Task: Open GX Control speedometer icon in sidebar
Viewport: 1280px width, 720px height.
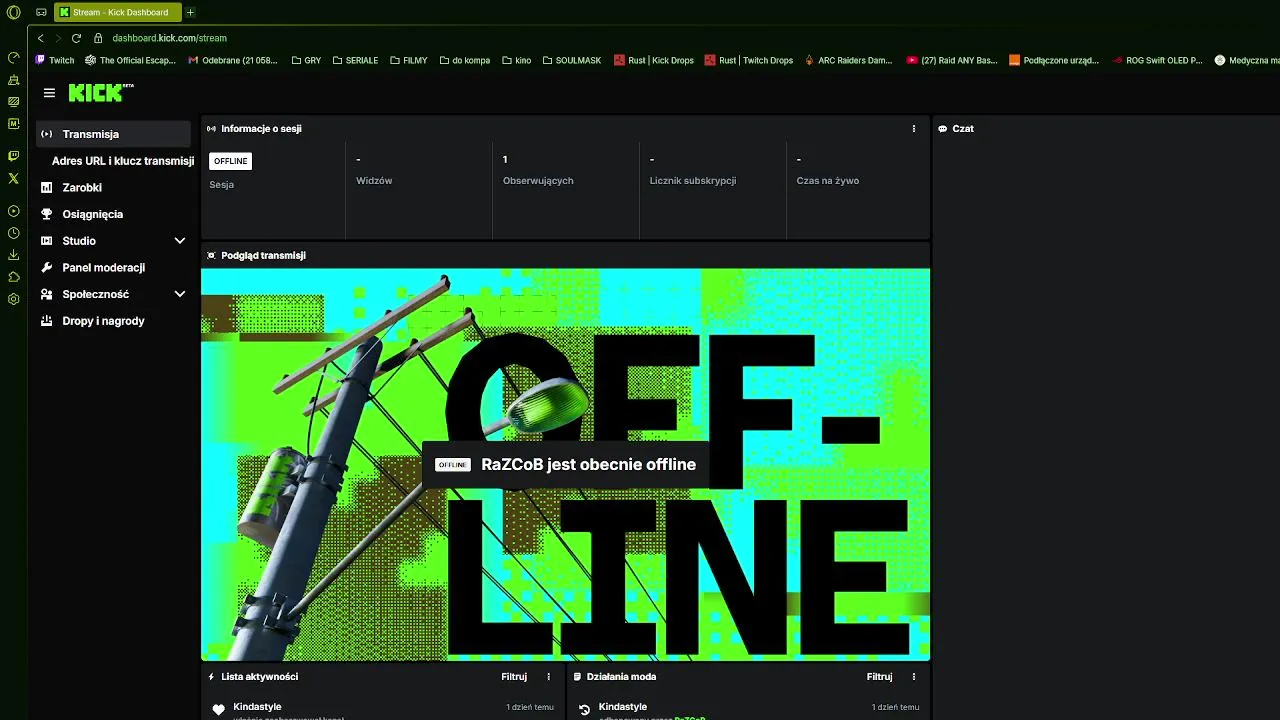Action: click(13, 58)
